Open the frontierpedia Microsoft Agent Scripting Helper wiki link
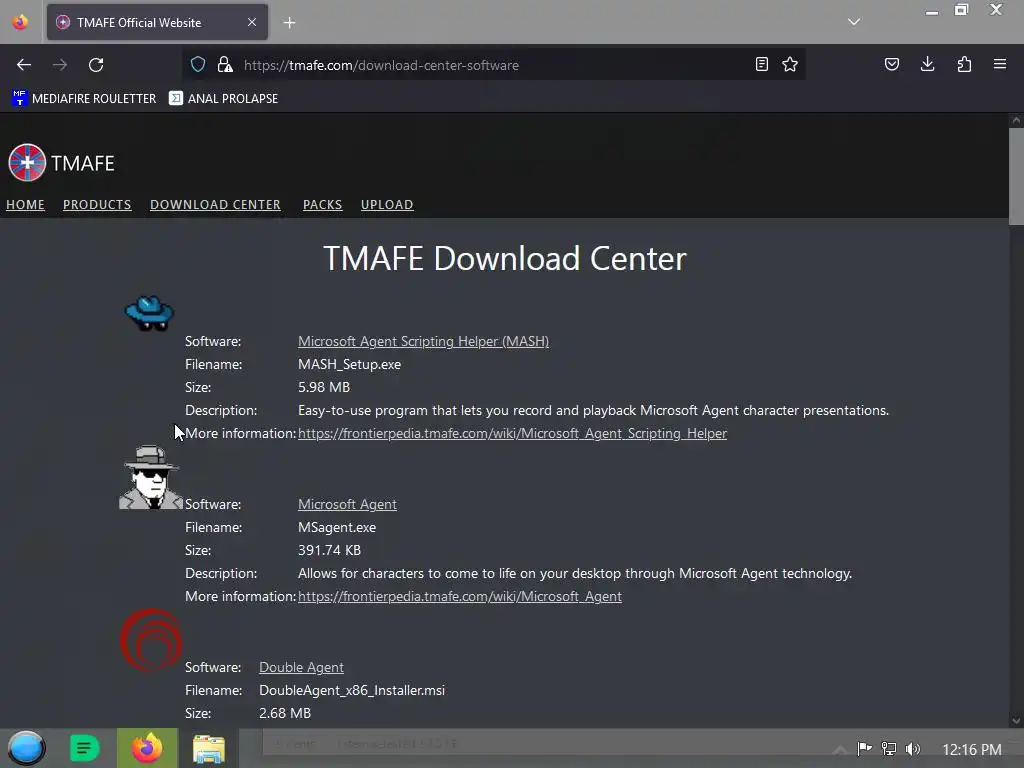 (512, 433)
